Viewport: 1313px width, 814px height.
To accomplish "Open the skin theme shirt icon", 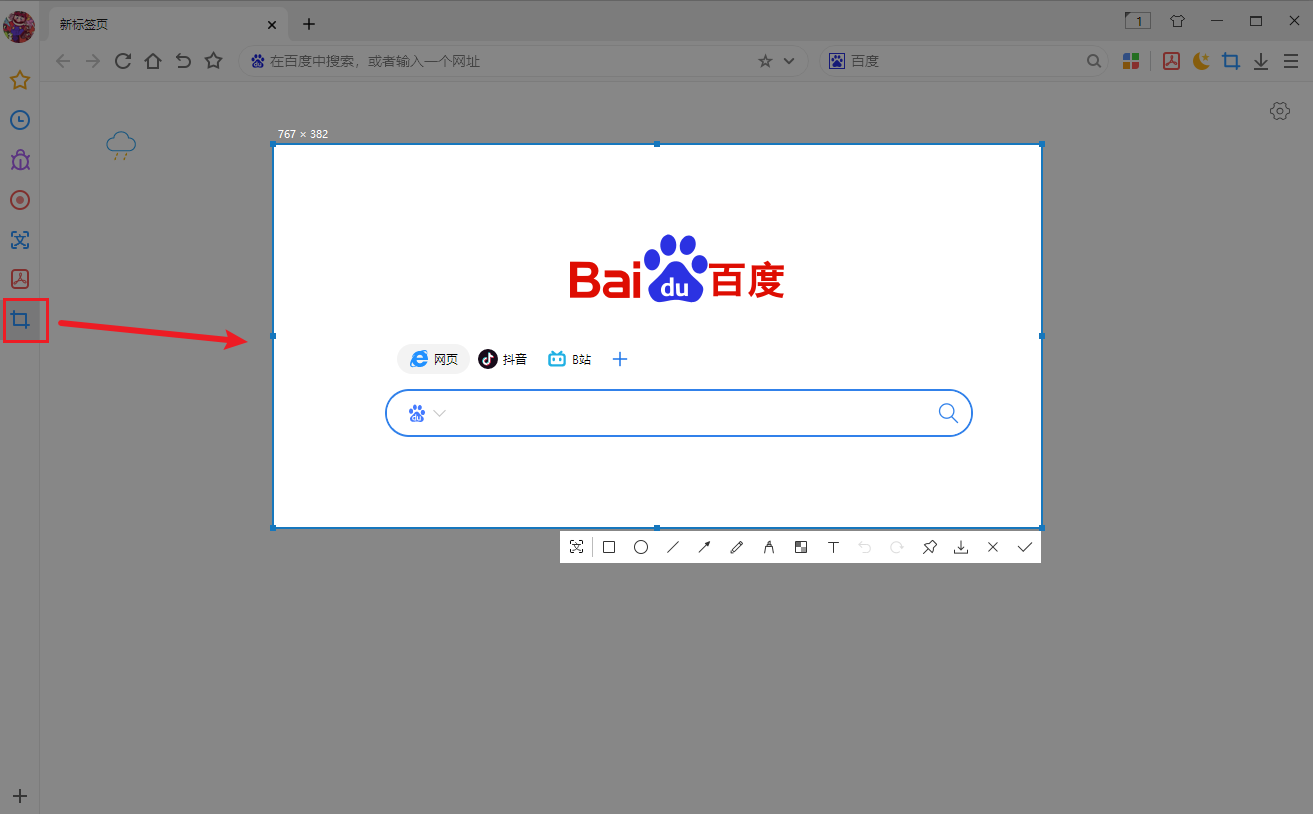I will 1177,20.
